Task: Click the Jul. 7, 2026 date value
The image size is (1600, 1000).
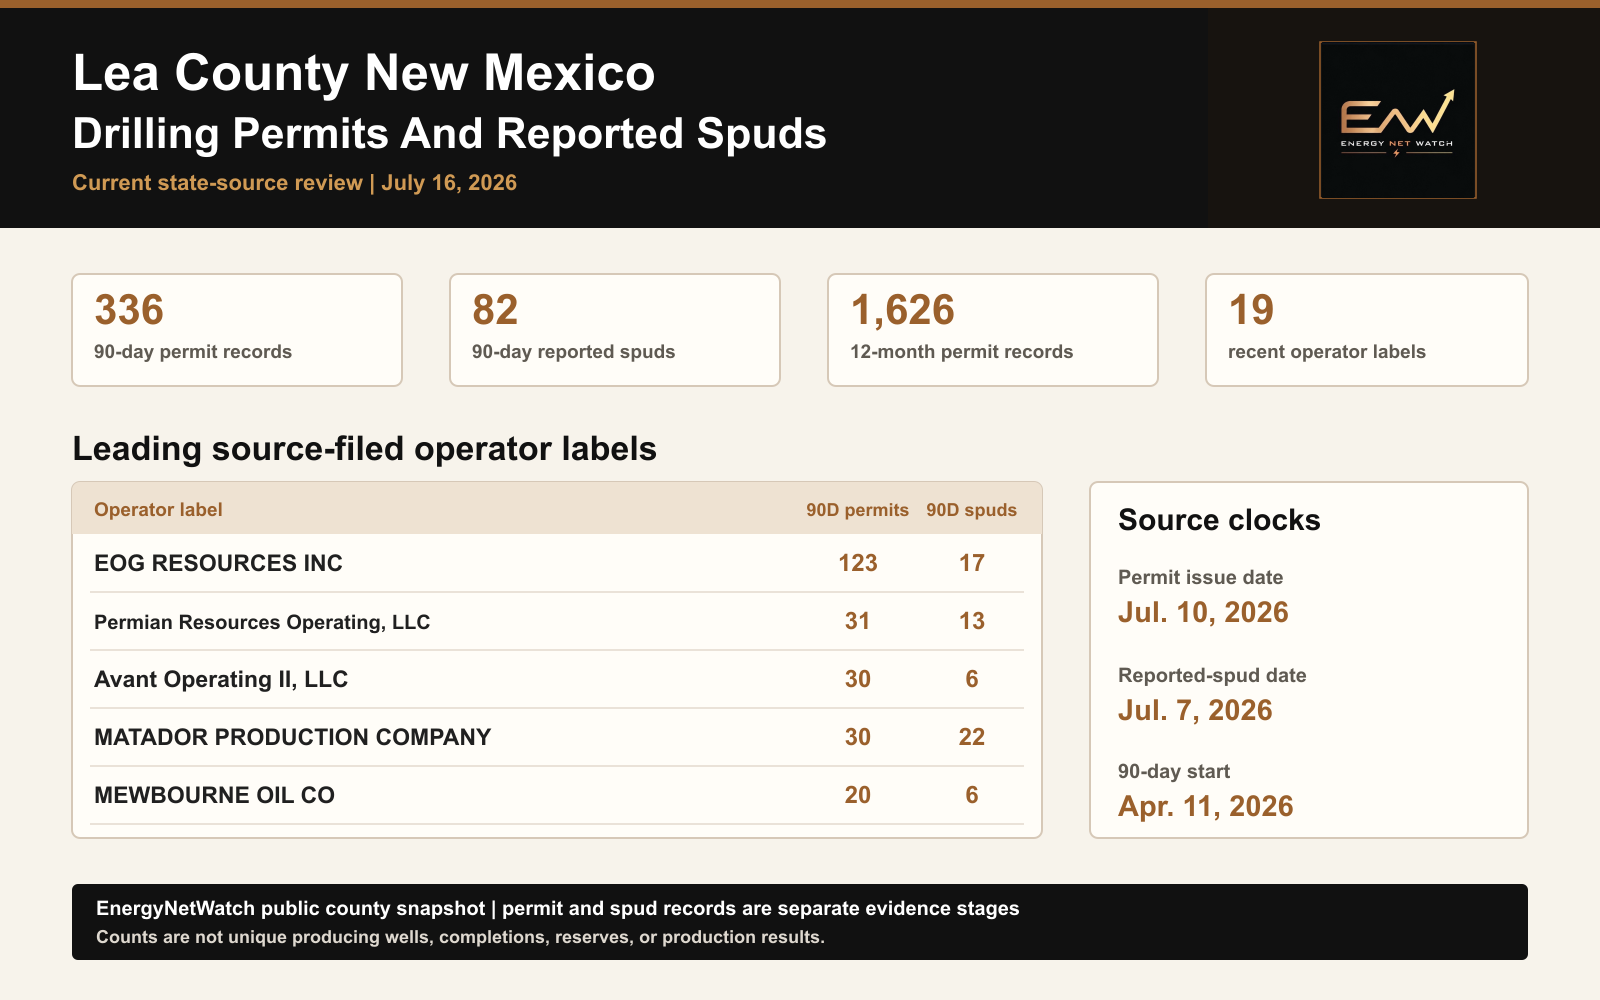Action: 1195,710
